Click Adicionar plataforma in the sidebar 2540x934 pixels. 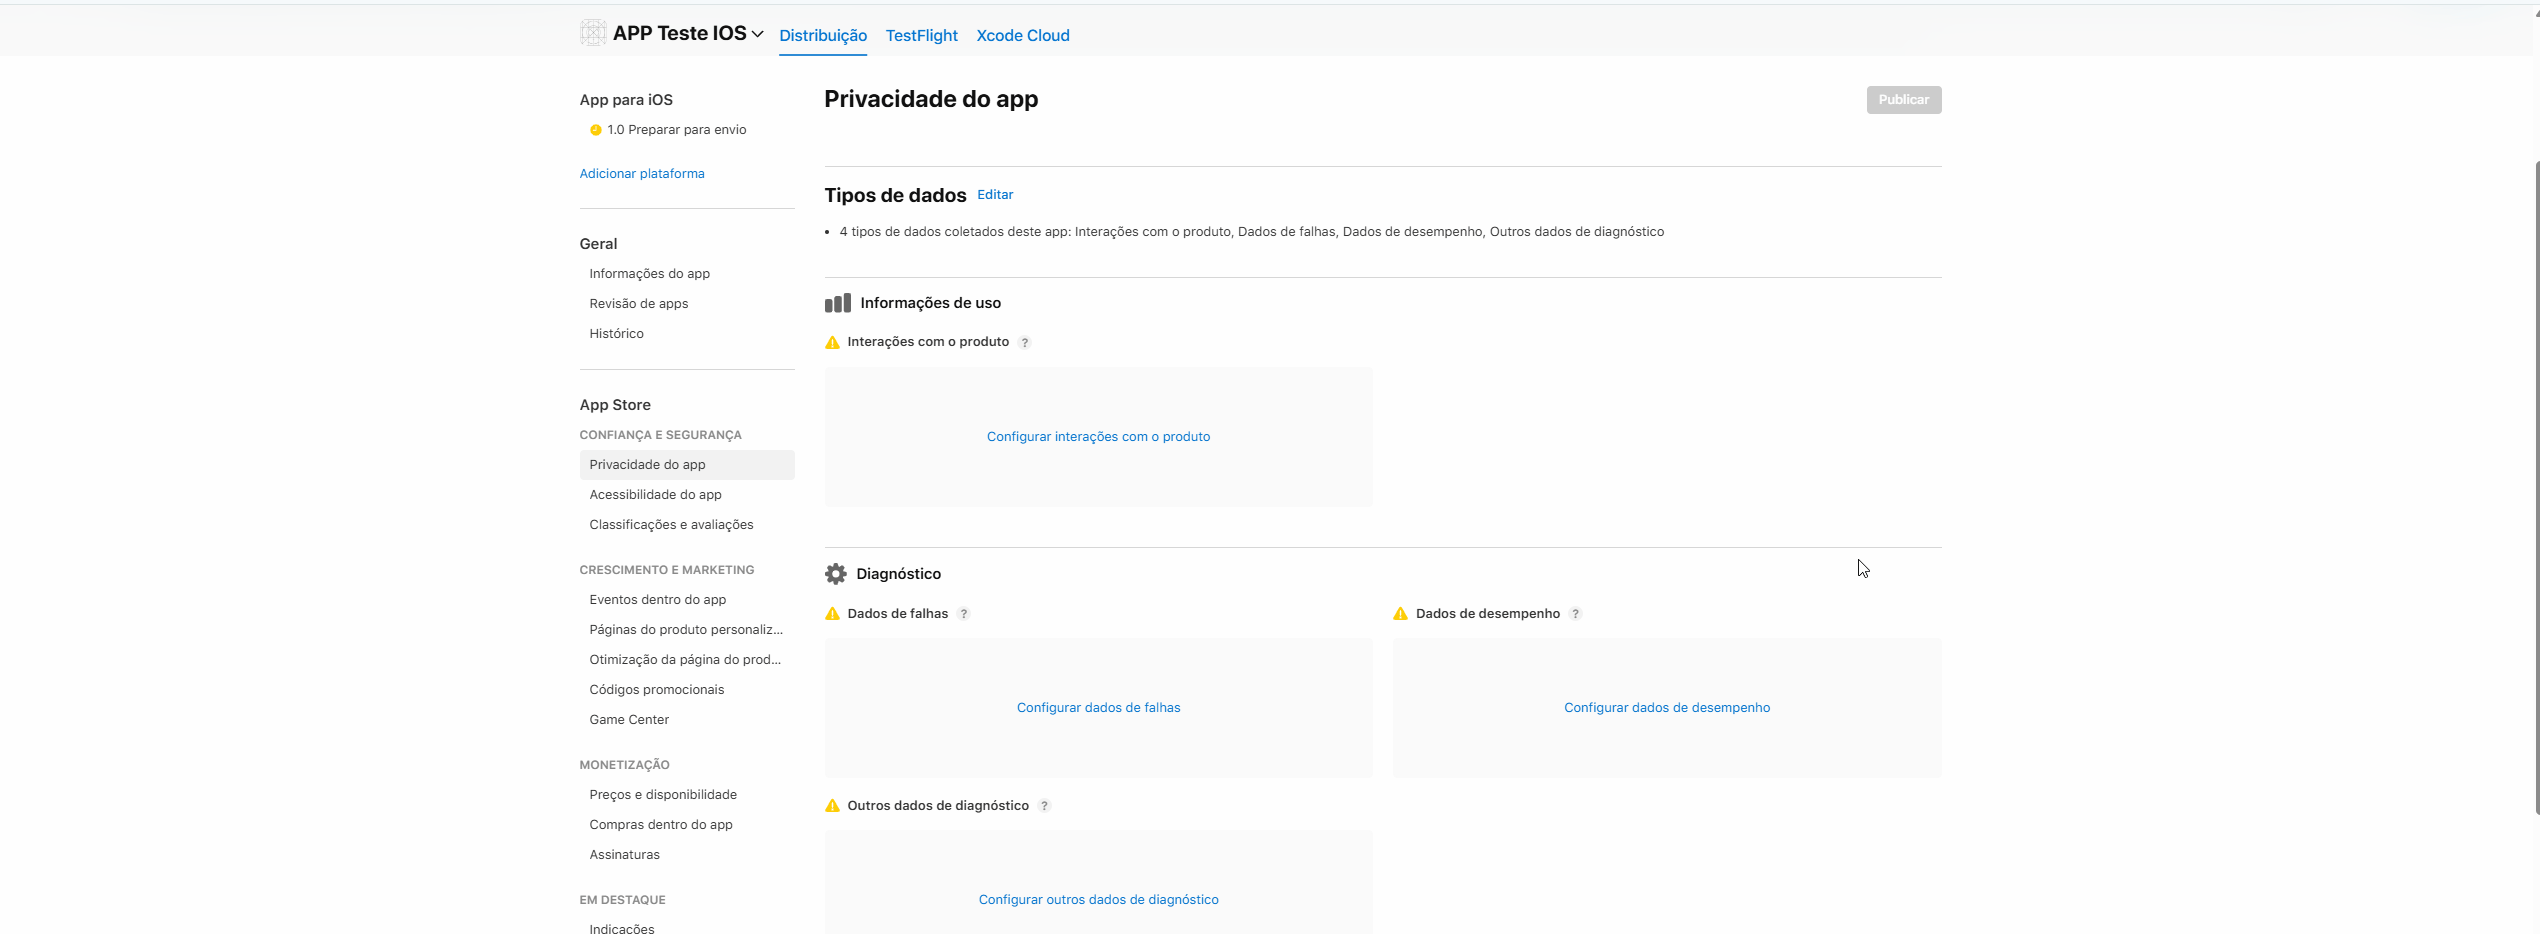[x=641, y=174]
